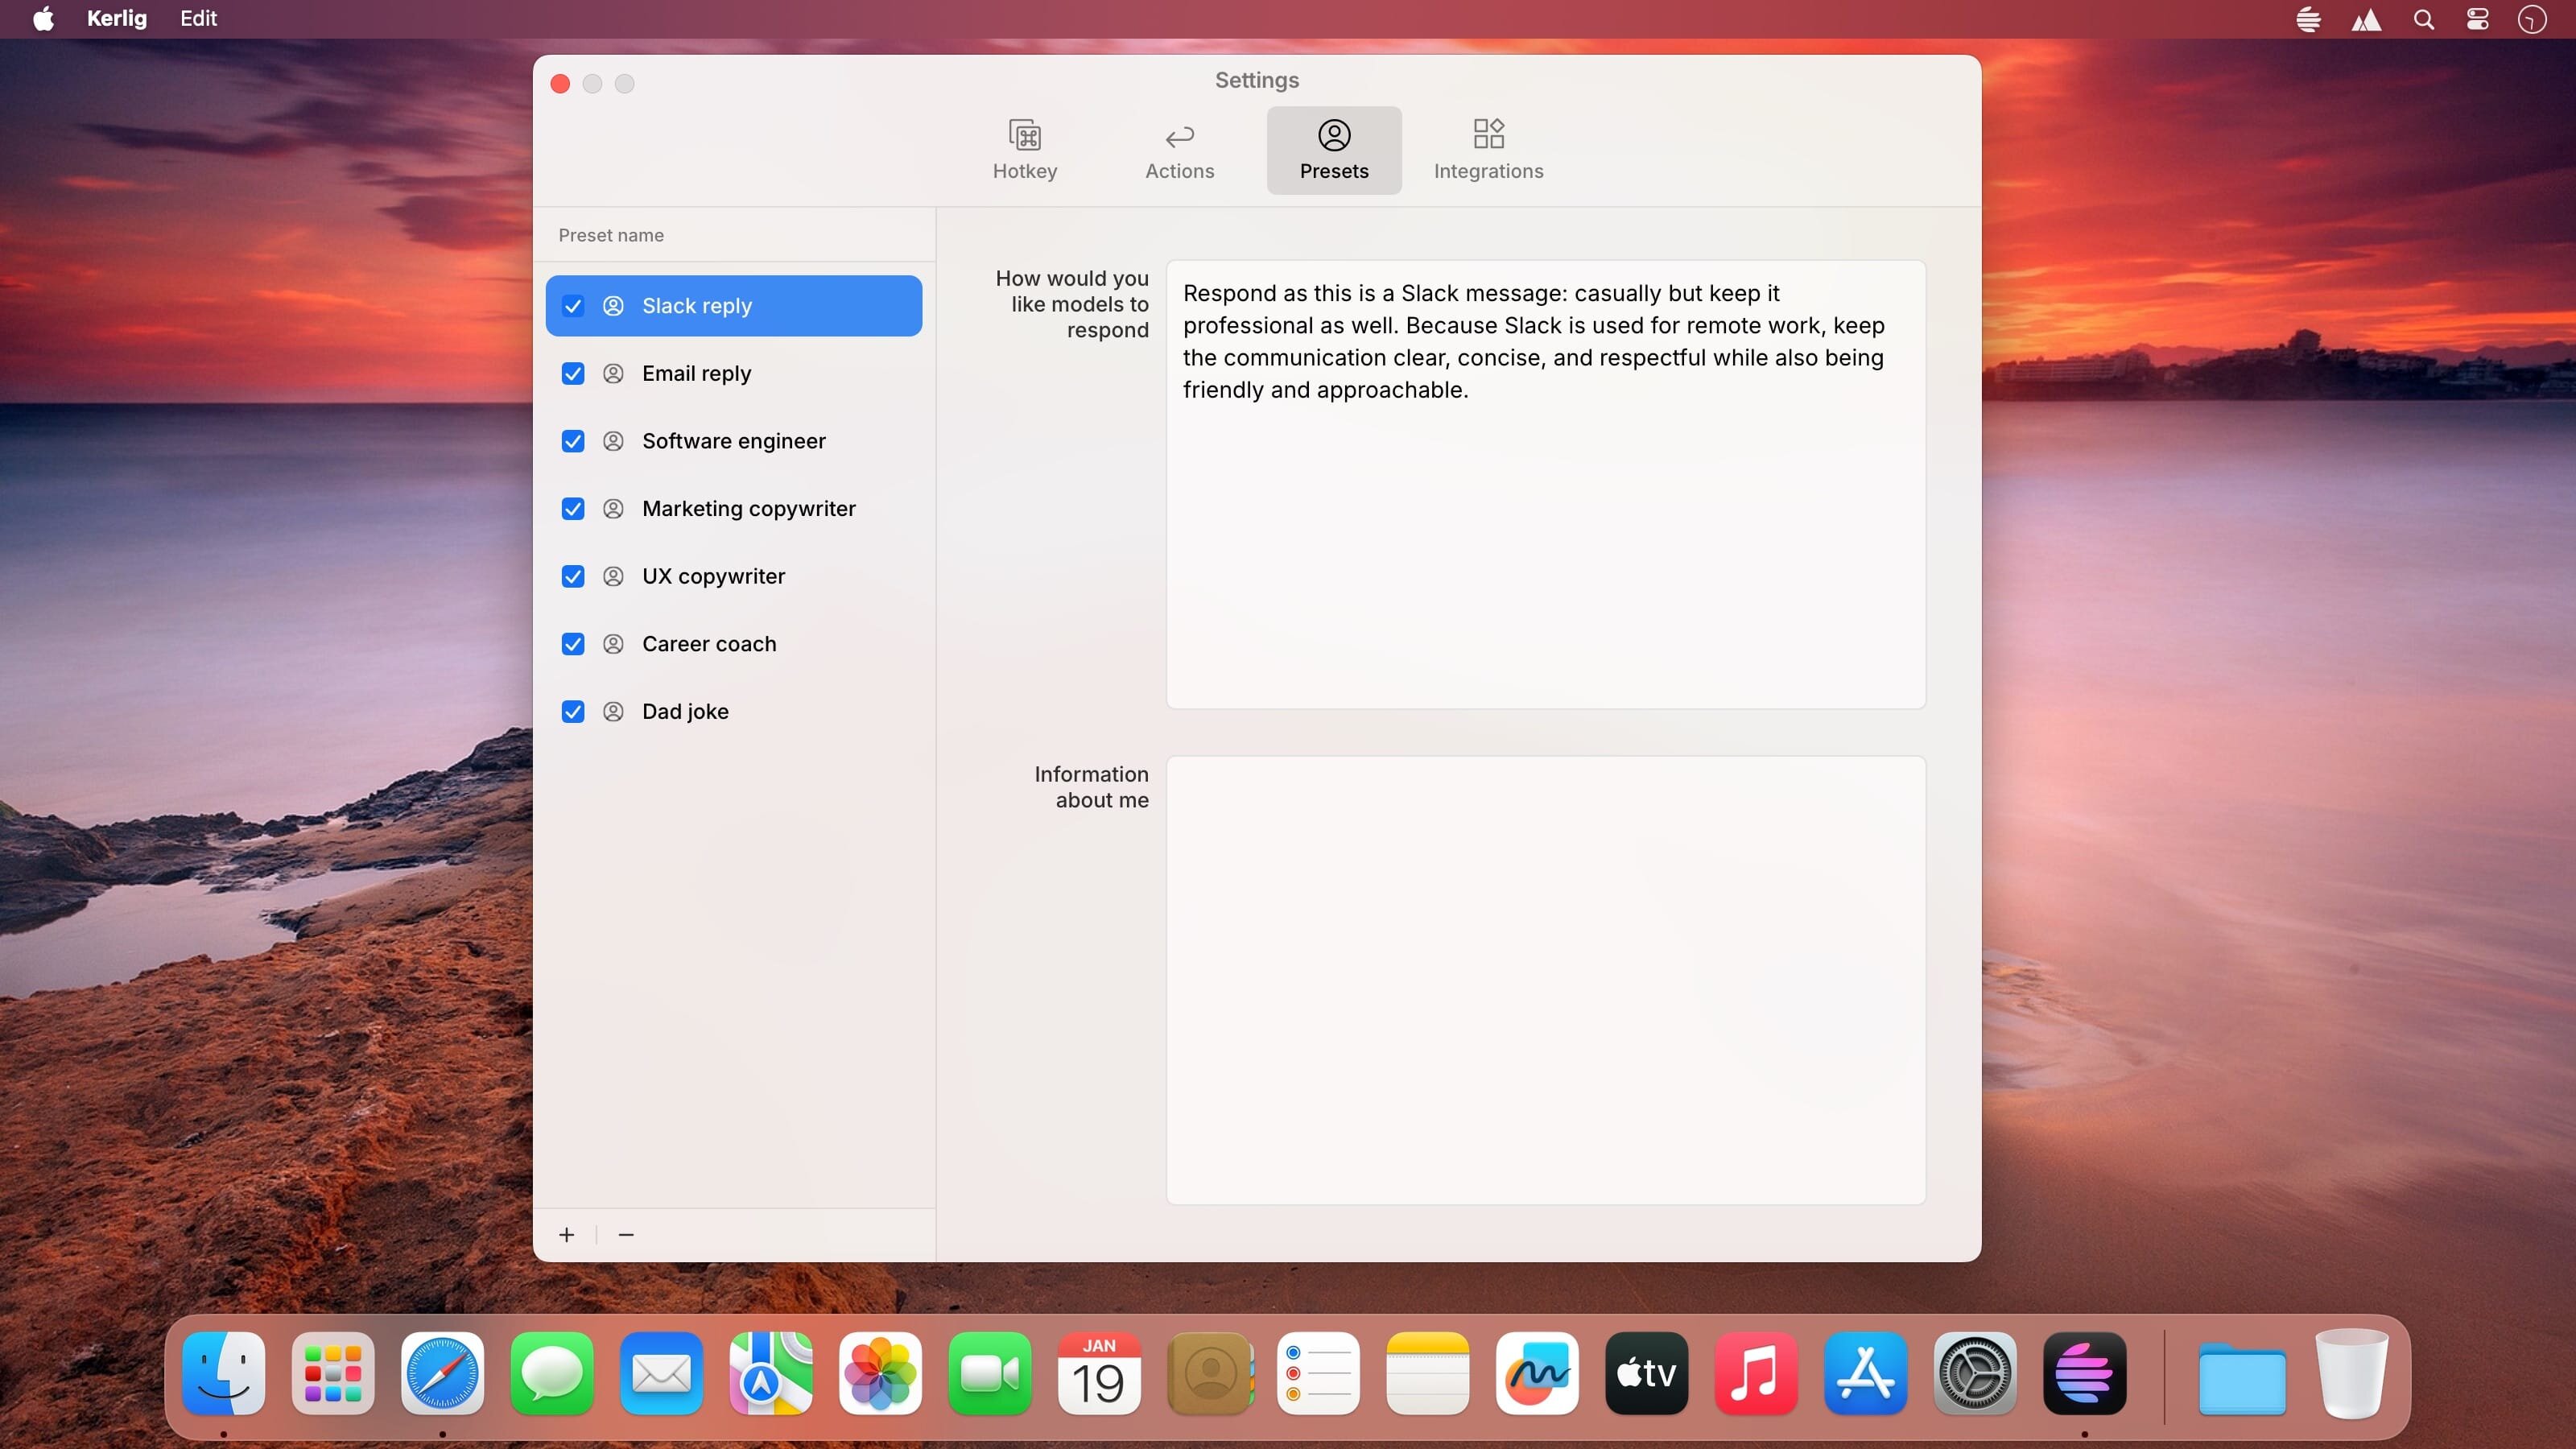Image resolution: width=2576 pixels, height=1449 pixels.
Task: Open Safari from the dock
Action: 442,1373
